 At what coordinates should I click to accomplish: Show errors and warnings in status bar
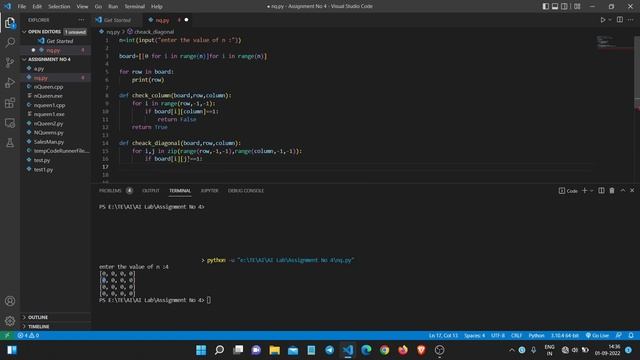point(28,336)
